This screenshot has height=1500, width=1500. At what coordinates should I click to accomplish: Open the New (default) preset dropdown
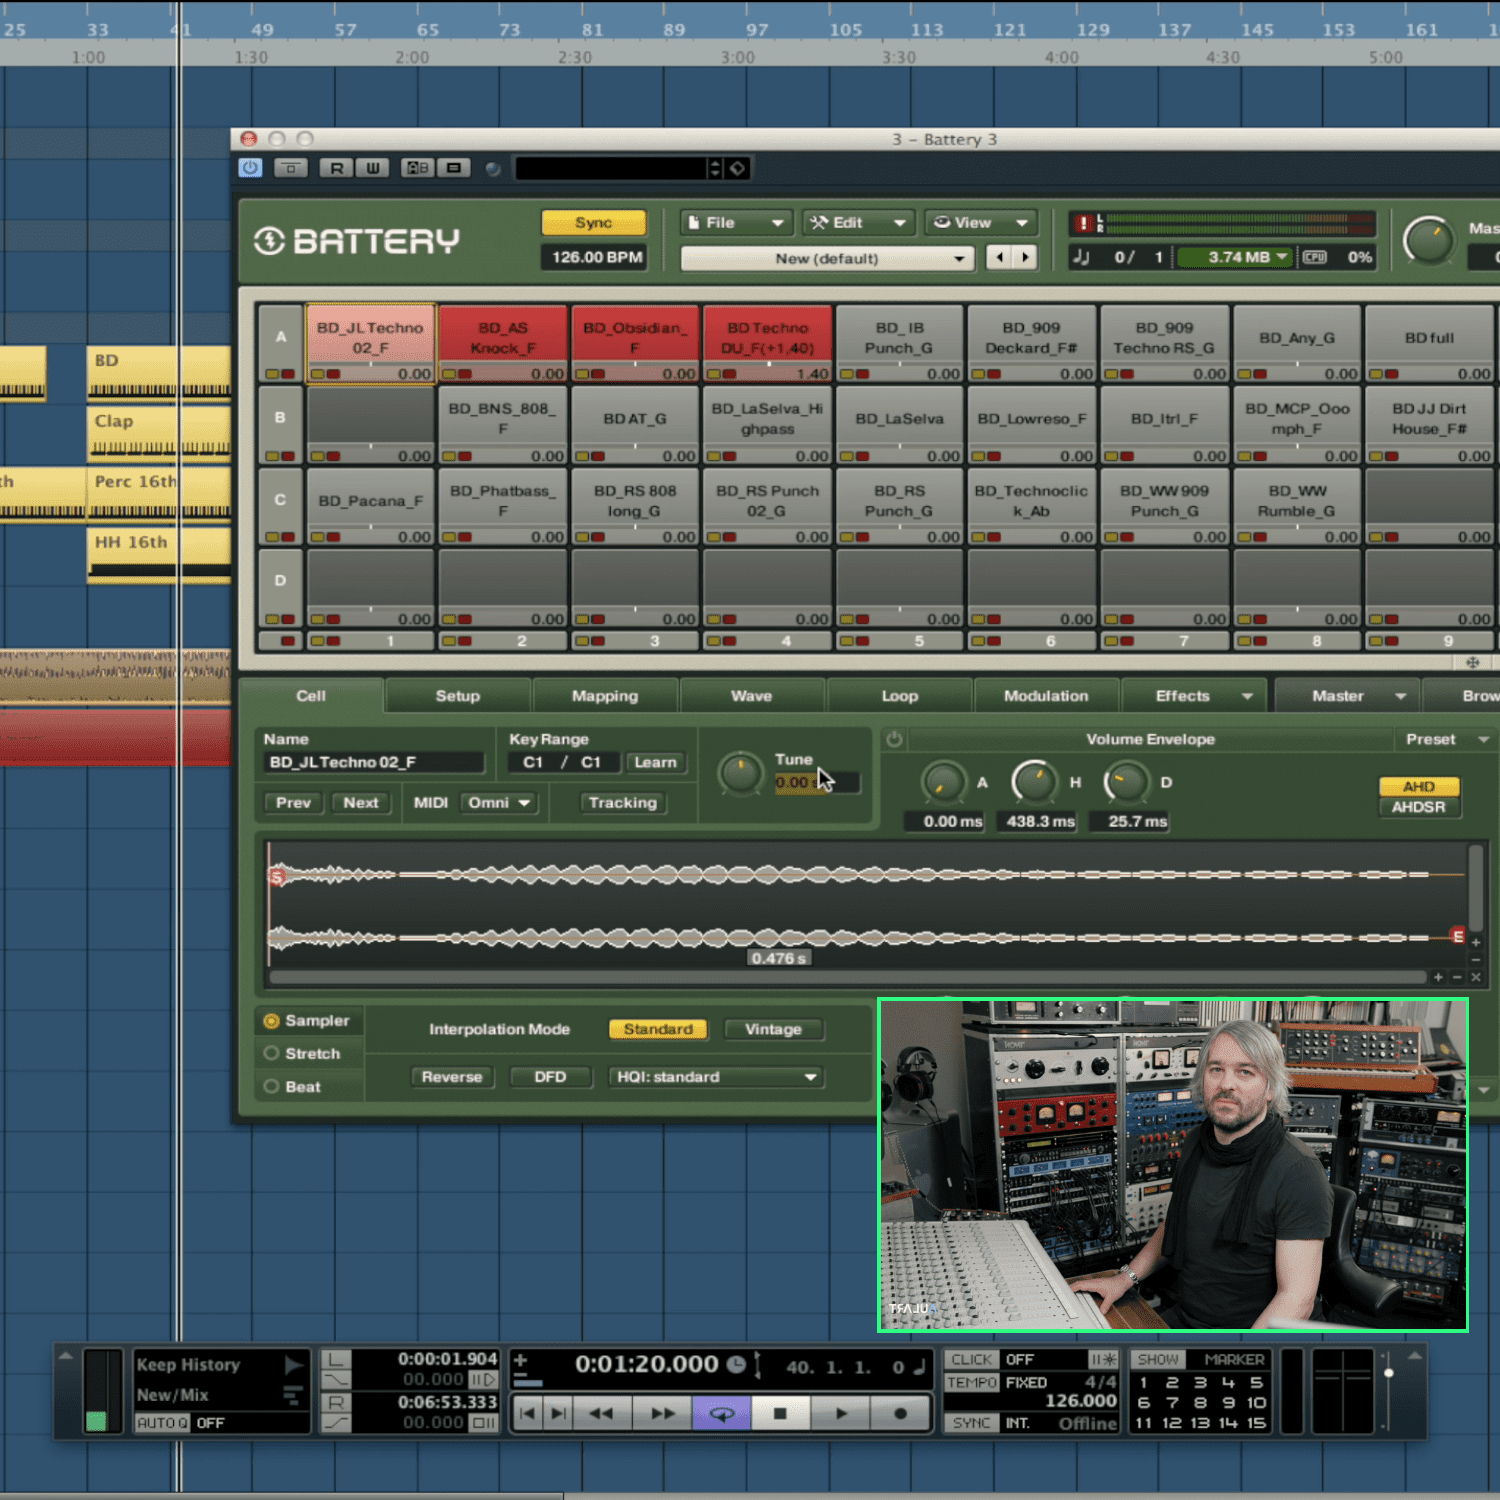[827, 258]
